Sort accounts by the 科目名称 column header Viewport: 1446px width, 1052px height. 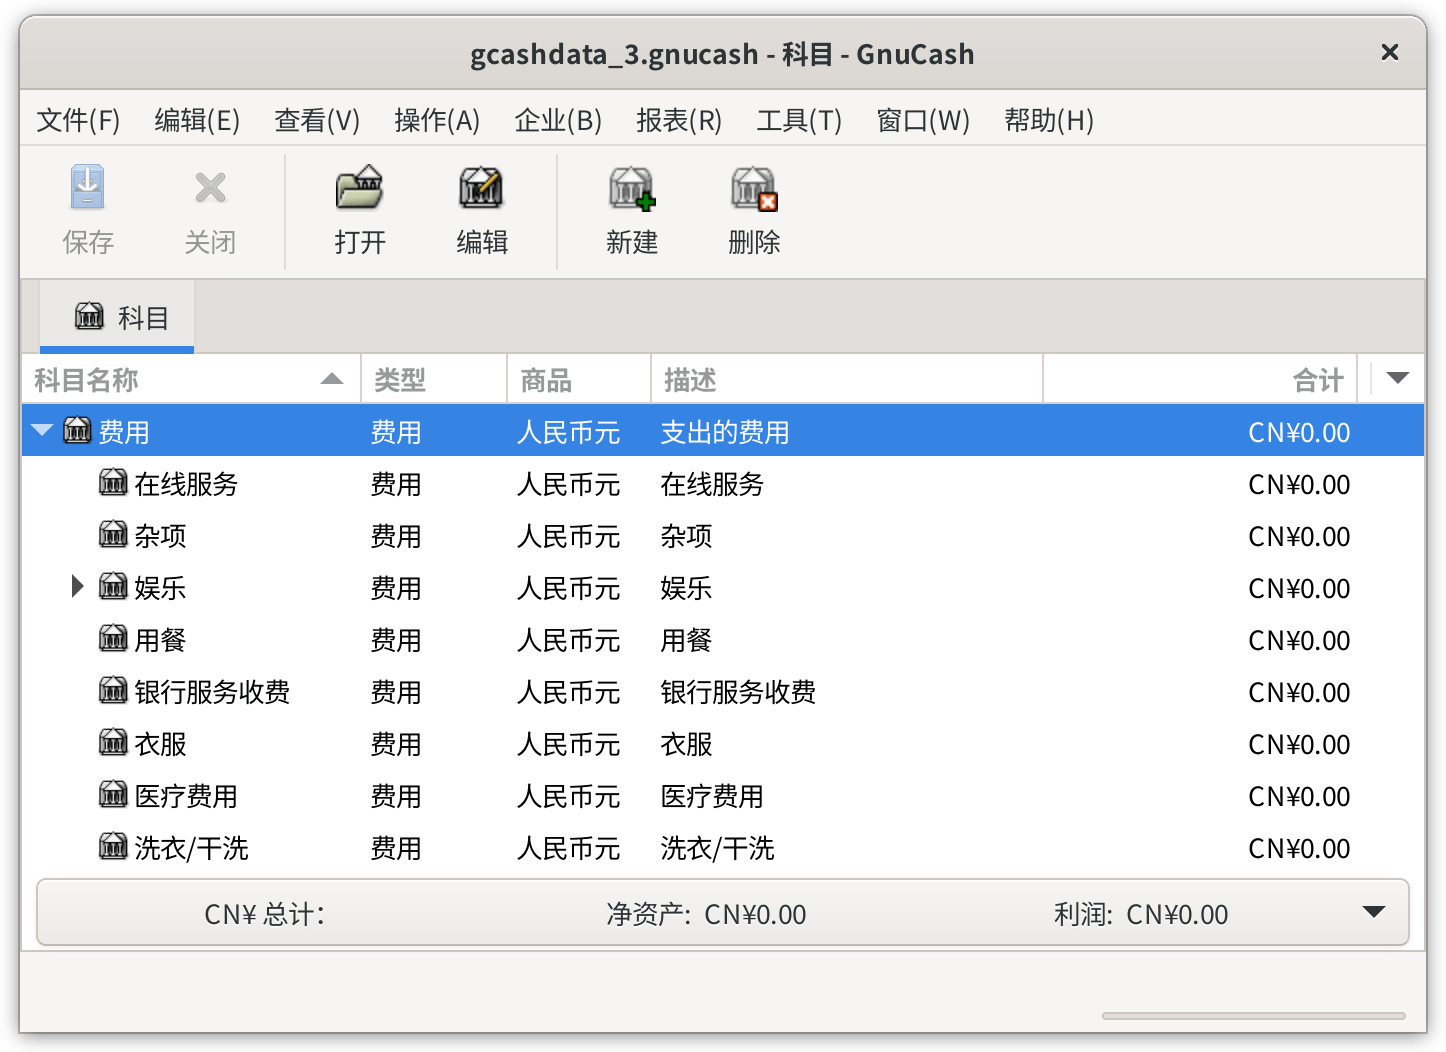(191, 379)
